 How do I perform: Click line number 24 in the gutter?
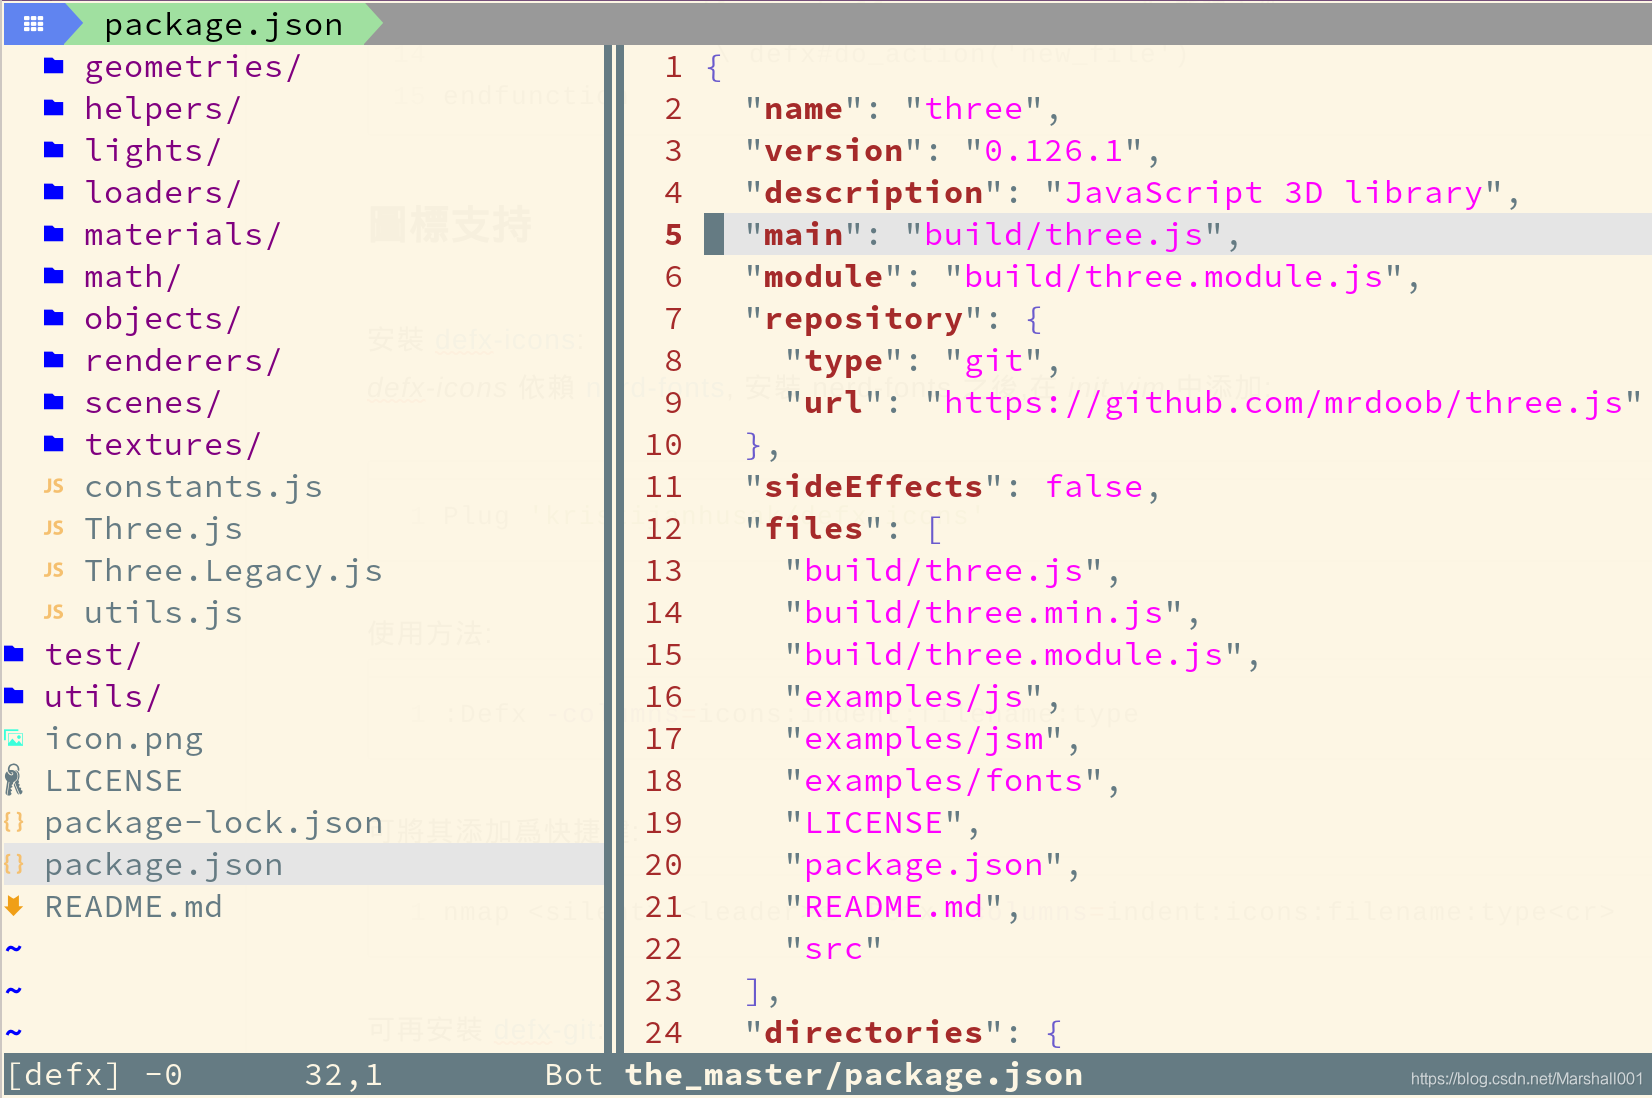point(663,1033)
